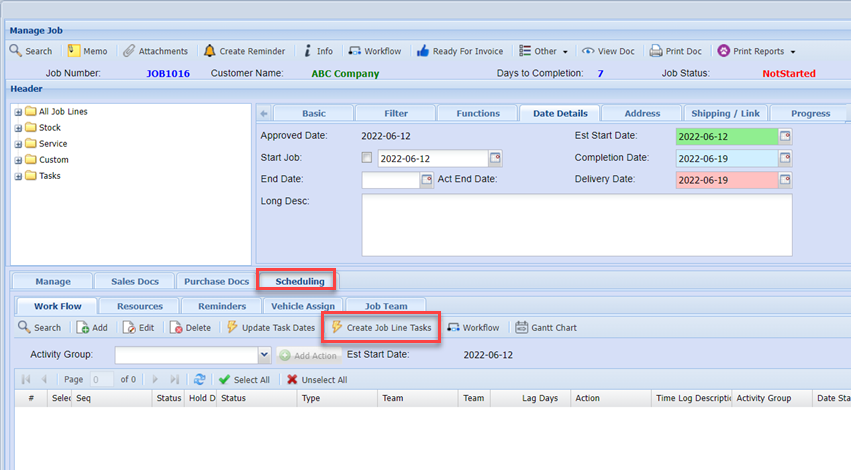This screenshot has width=851, height=471.
Task: Open Attachments with the paperclip icon
Action: (x=129, y=51)
